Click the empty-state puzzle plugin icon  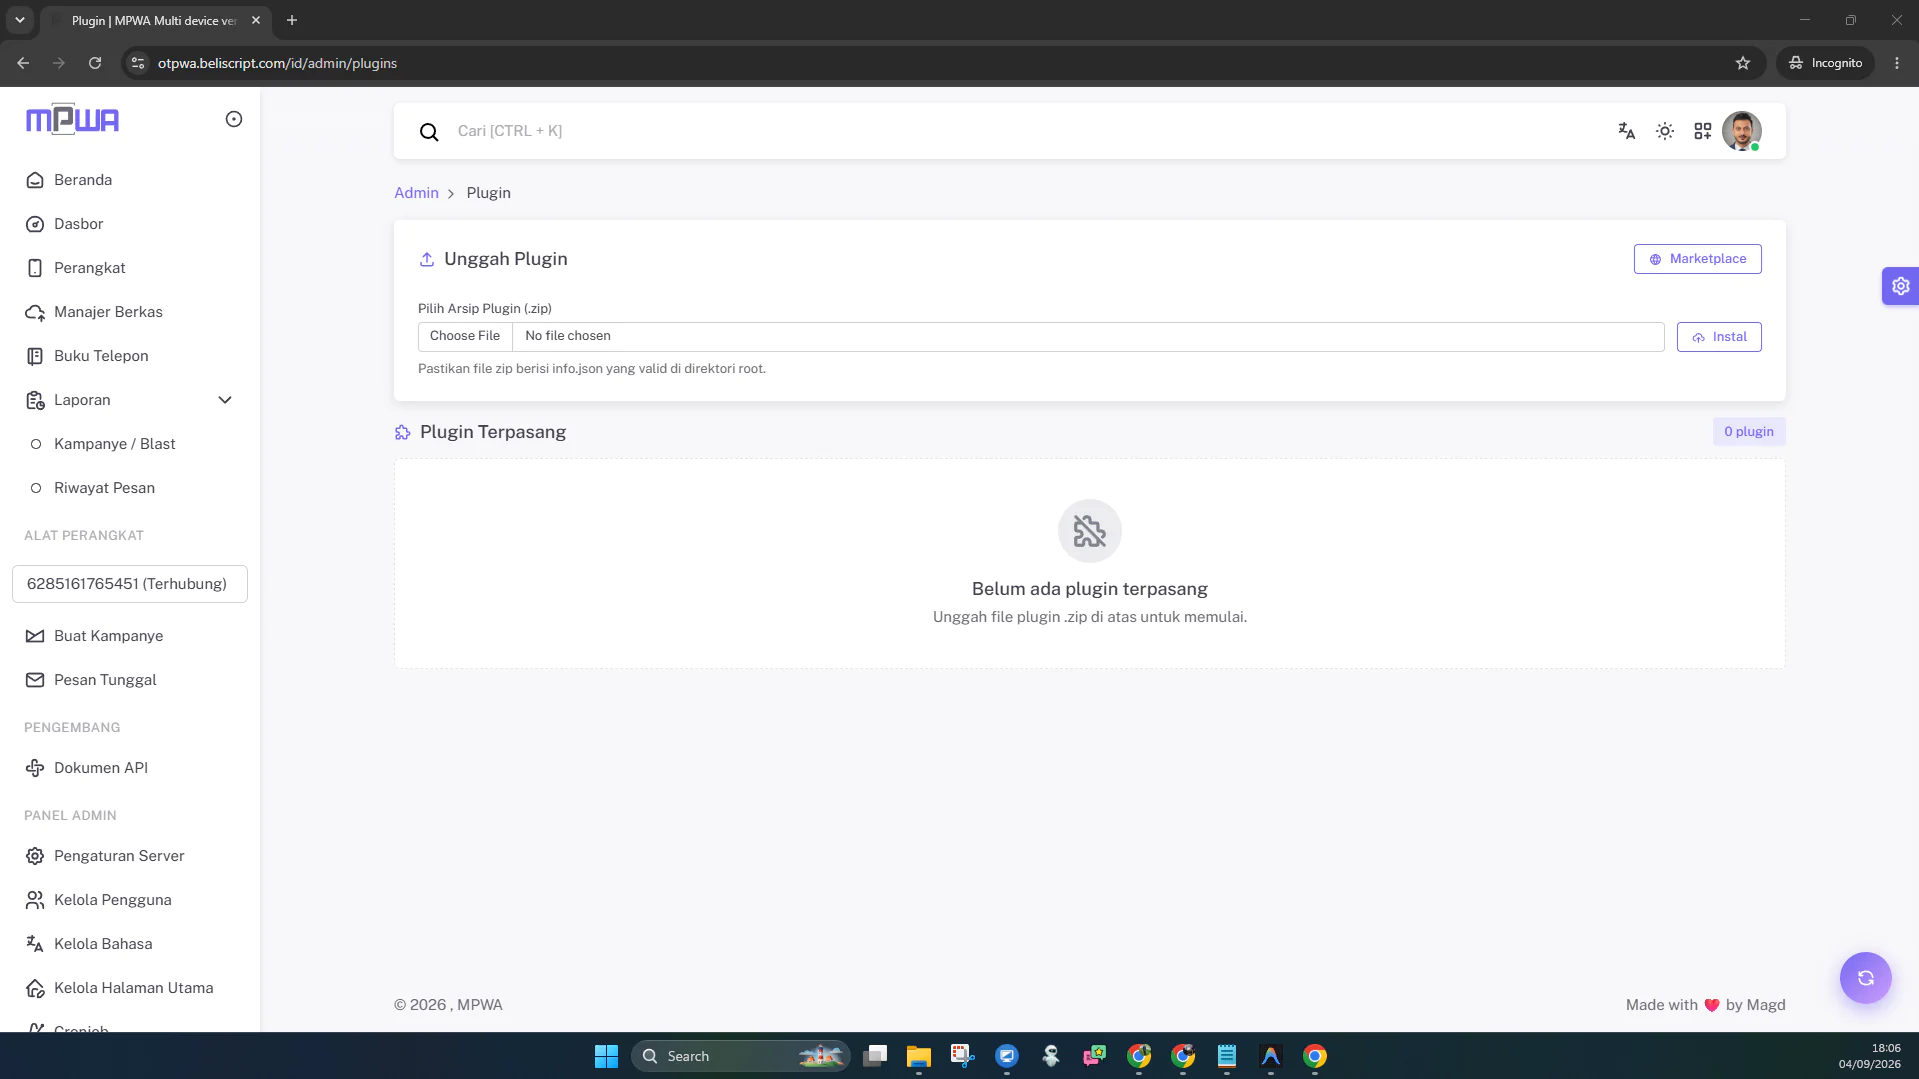1089,531
